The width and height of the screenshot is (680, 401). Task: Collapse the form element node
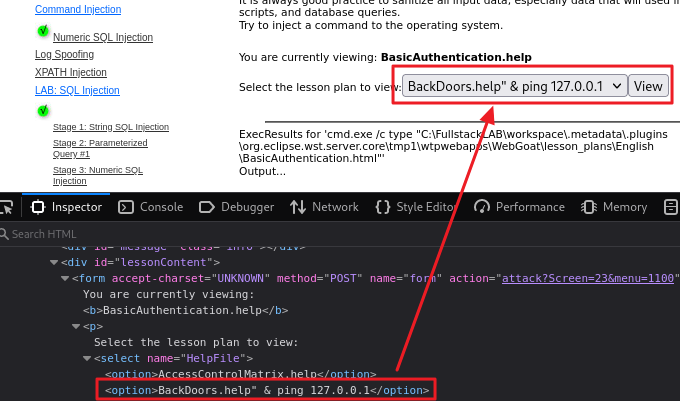(65, 278)
